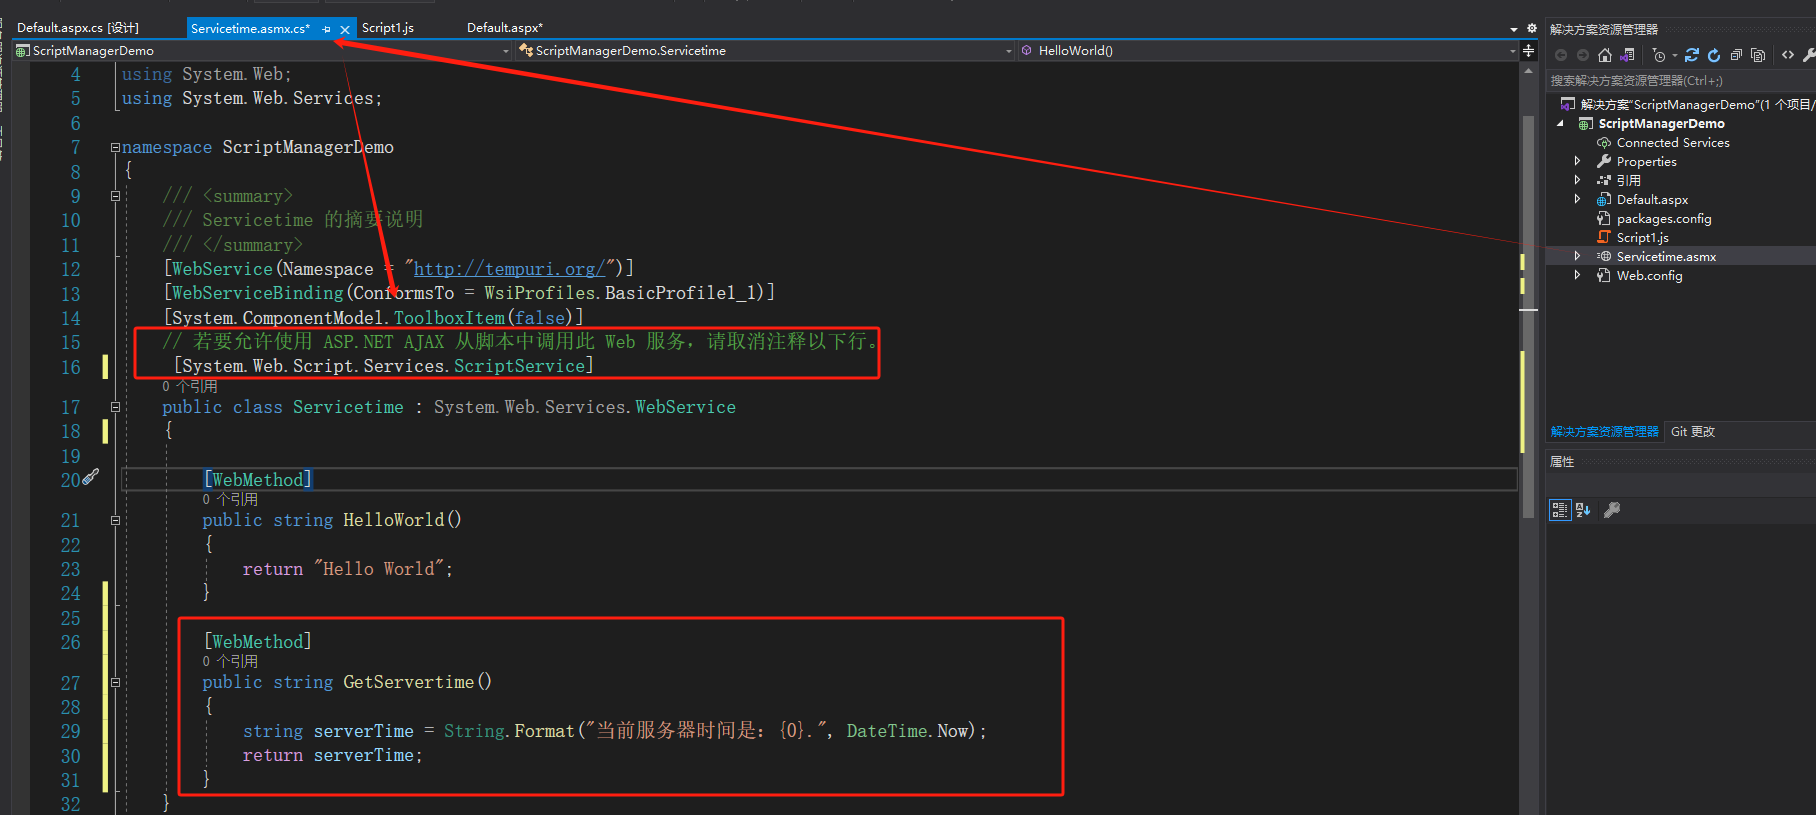Refresh the Solution Explorer tree

click(x=1714, y=55)
